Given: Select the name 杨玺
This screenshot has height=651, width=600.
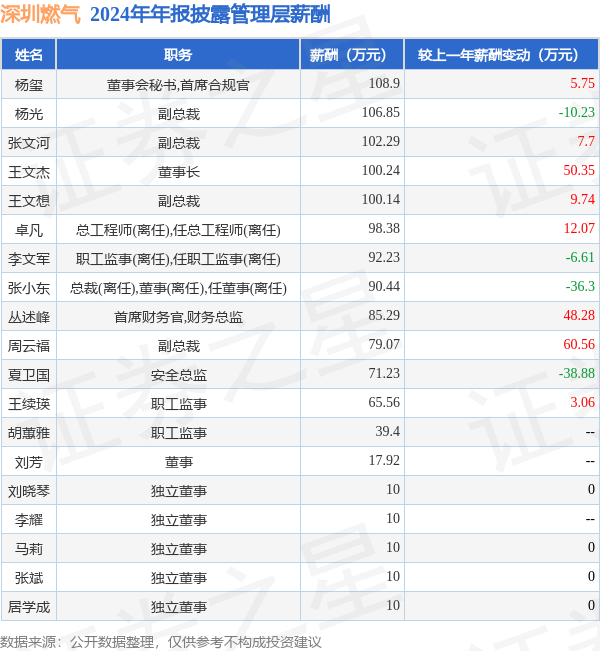Looking at the screenshot, I should pyautogui.click(x=29, y=85).
